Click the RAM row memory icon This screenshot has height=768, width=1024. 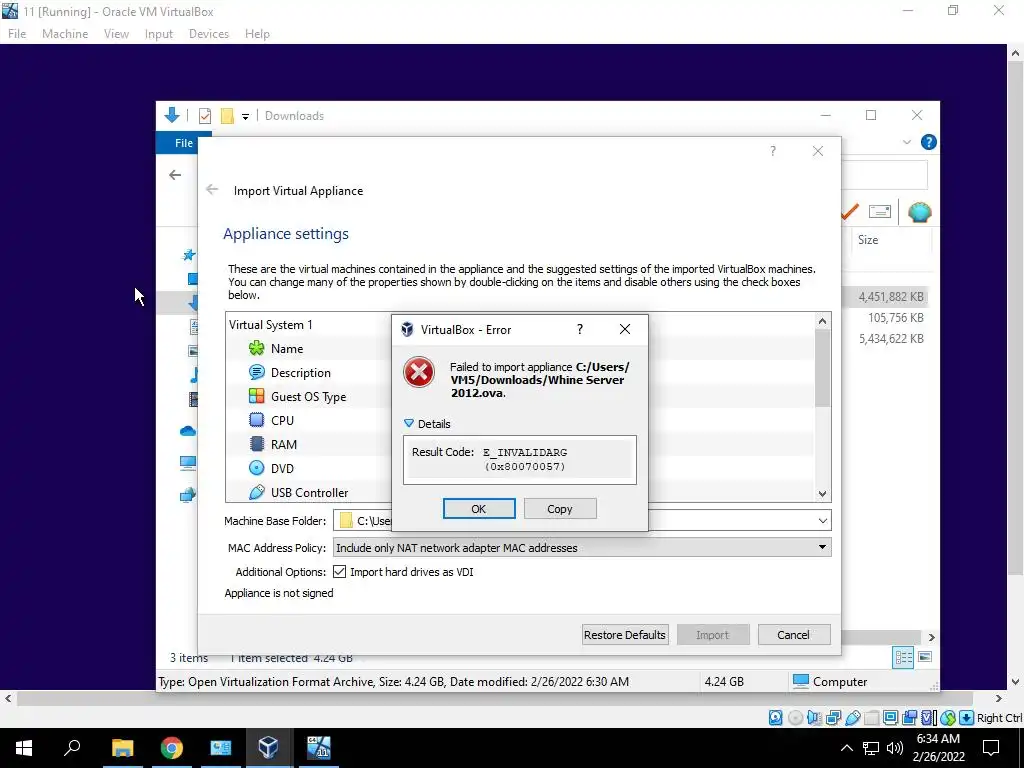click(257, 444)
